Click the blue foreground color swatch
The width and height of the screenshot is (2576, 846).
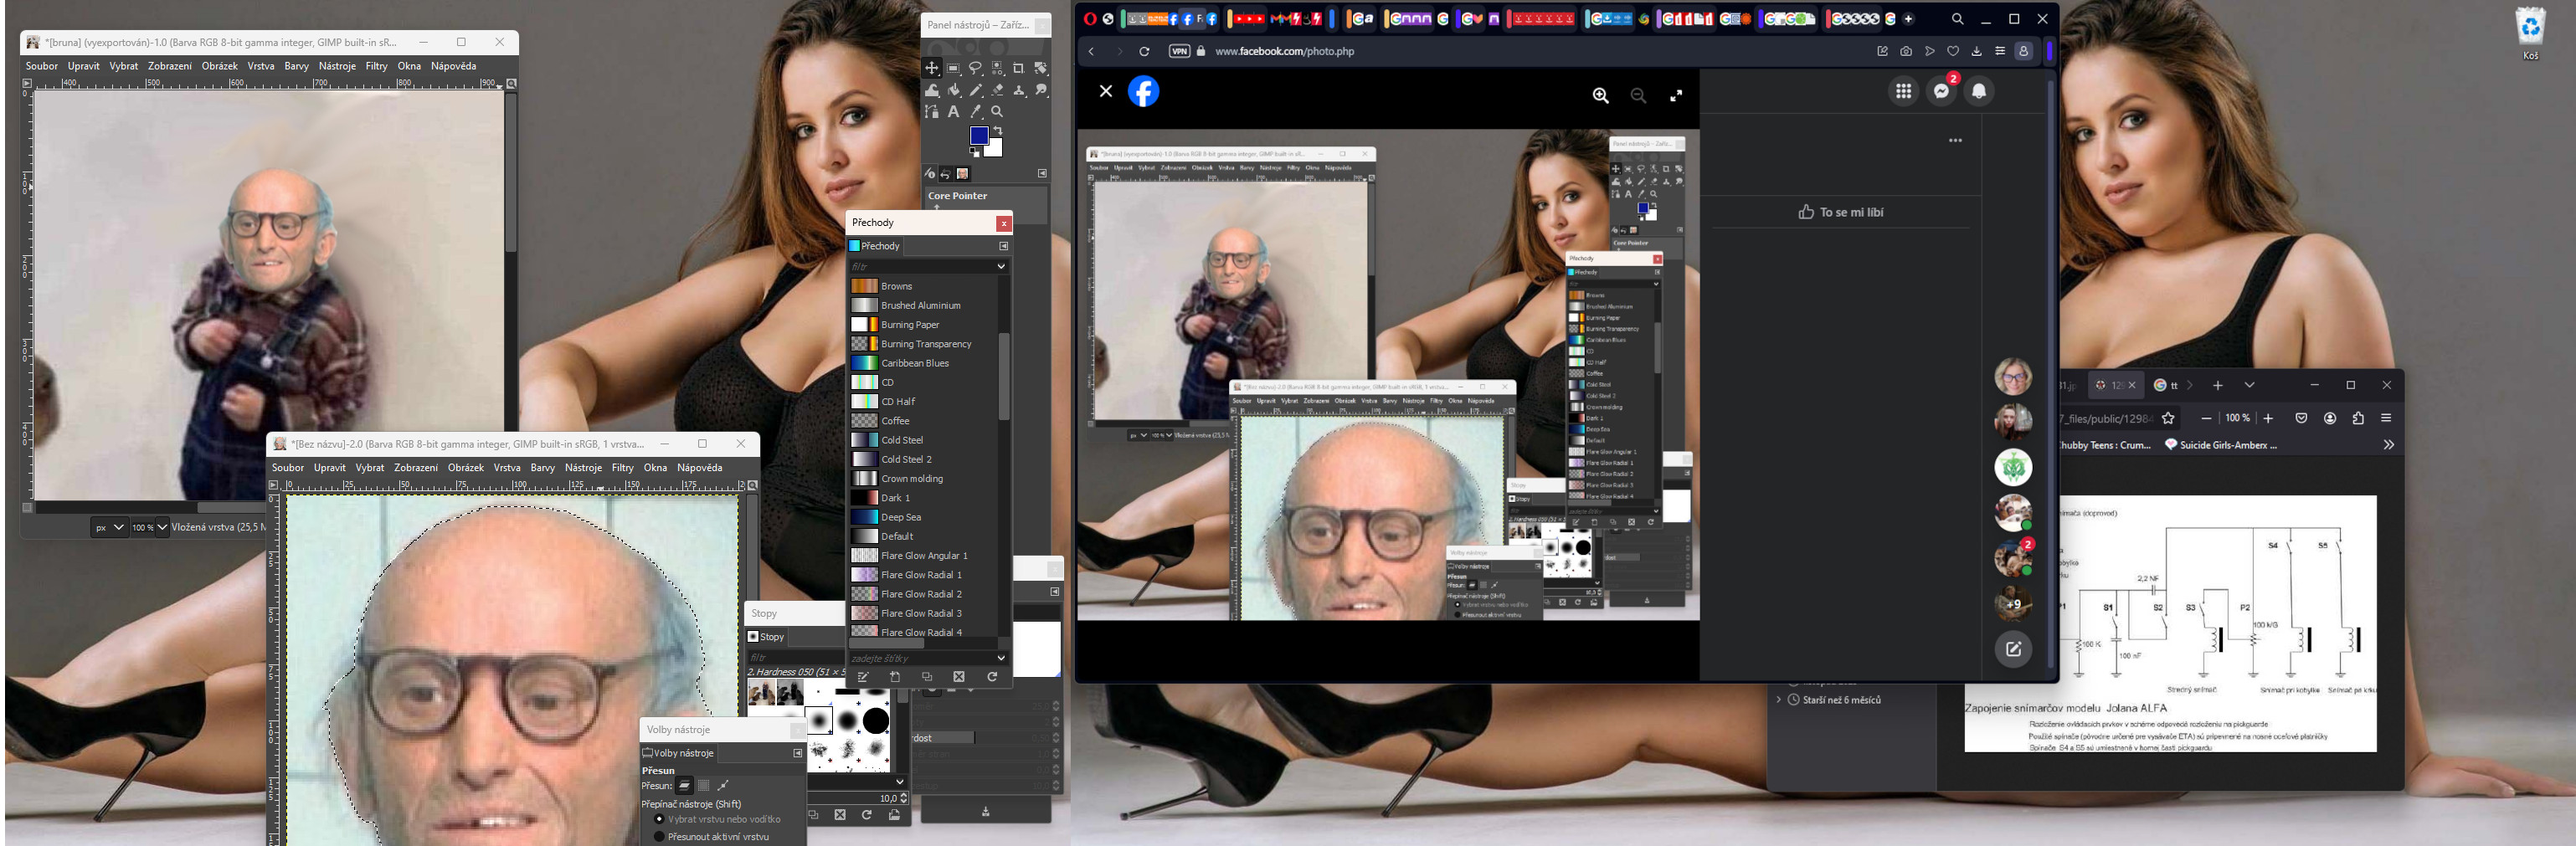(979, 135)
